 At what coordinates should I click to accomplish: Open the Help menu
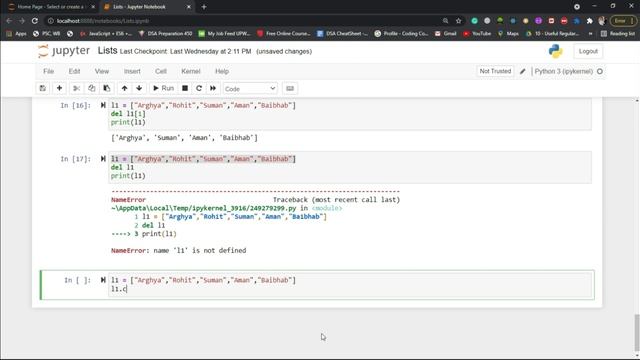click(222, 71)
